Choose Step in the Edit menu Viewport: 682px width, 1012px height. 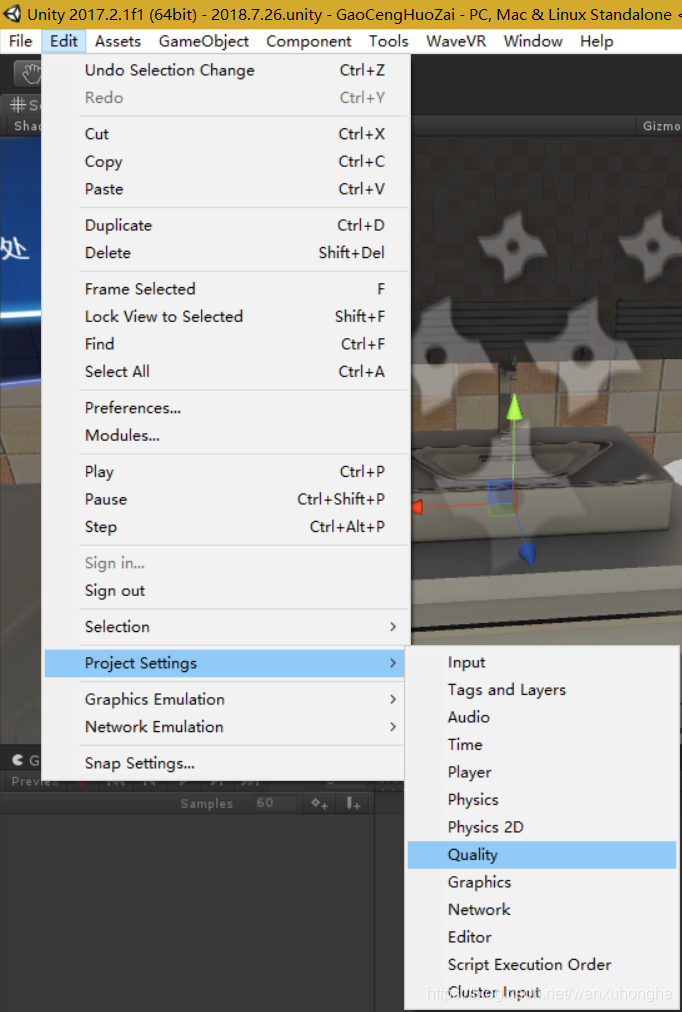coord(225,527)
